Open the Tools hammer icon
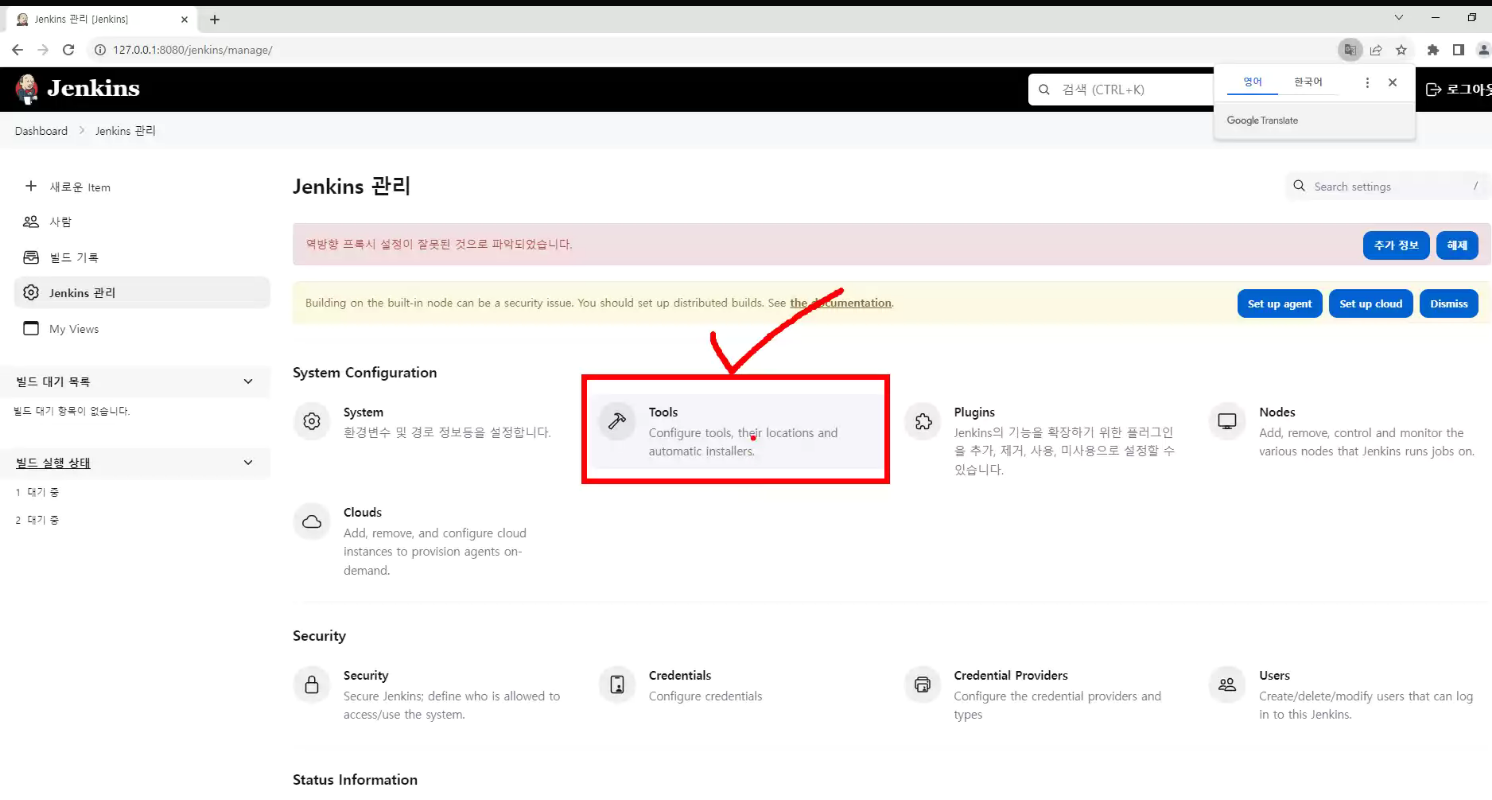The image size is (1492, 800). tap(617, 422)
